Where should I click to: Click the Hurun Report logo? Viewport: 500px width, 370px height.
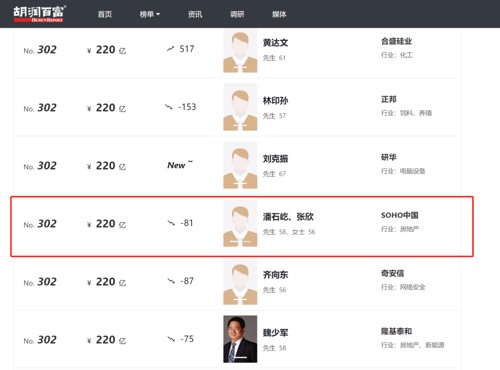(x=40, y=14)
